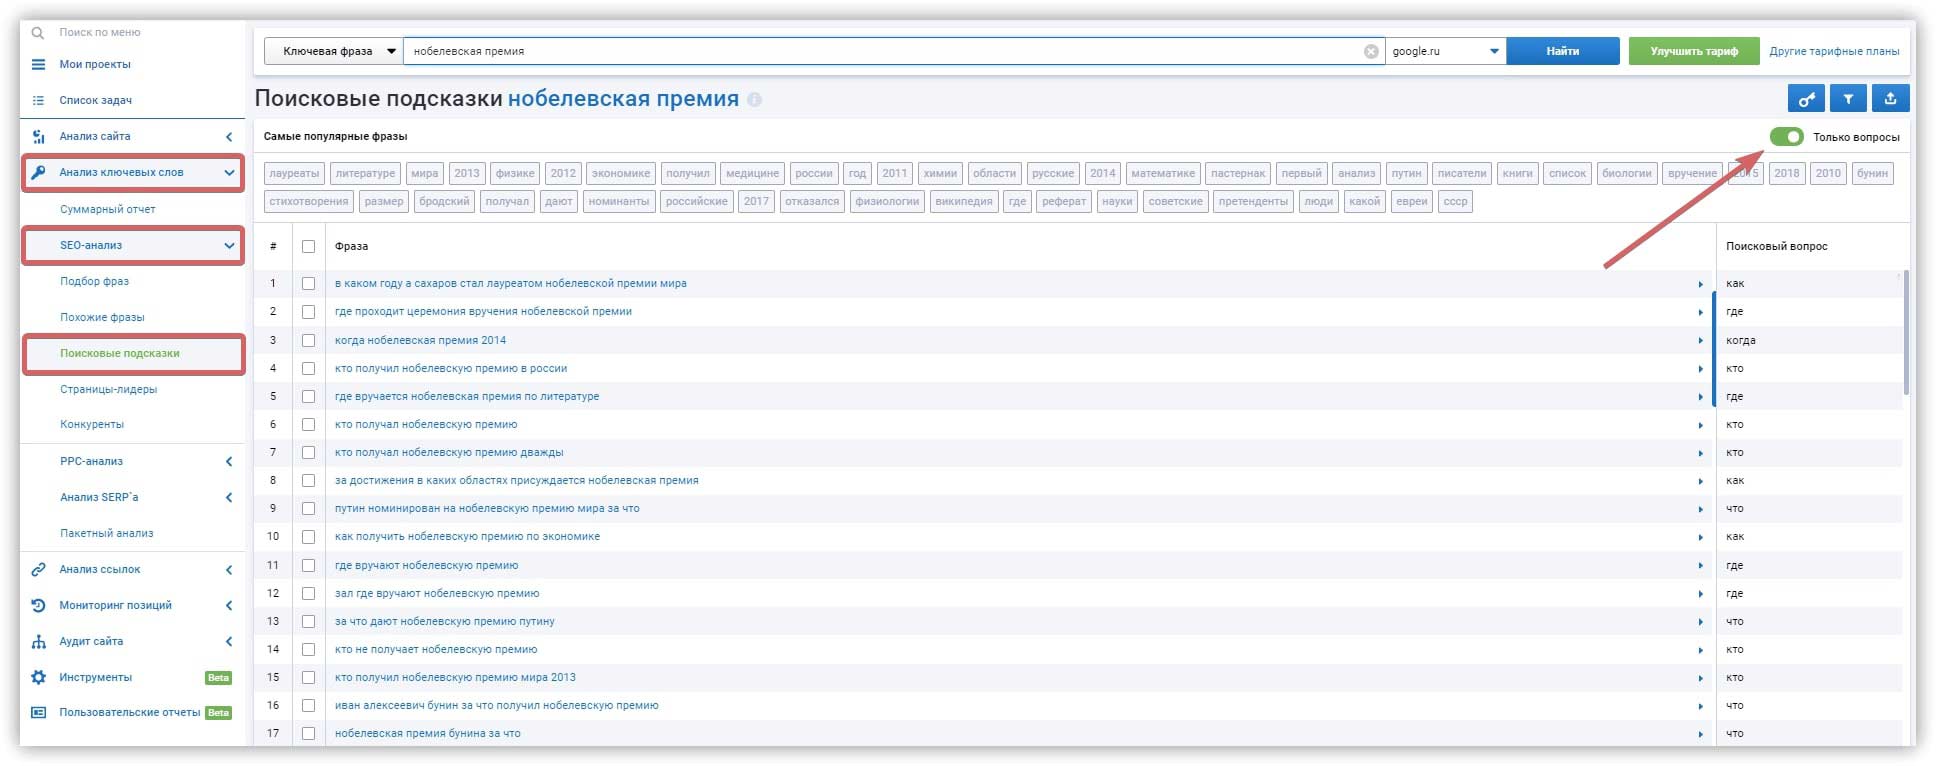Image resolution: width=1936 pixels, height=766 pixels.
Task: Click the Мониторинг позиций clock icon
Action: pos(38,605)
